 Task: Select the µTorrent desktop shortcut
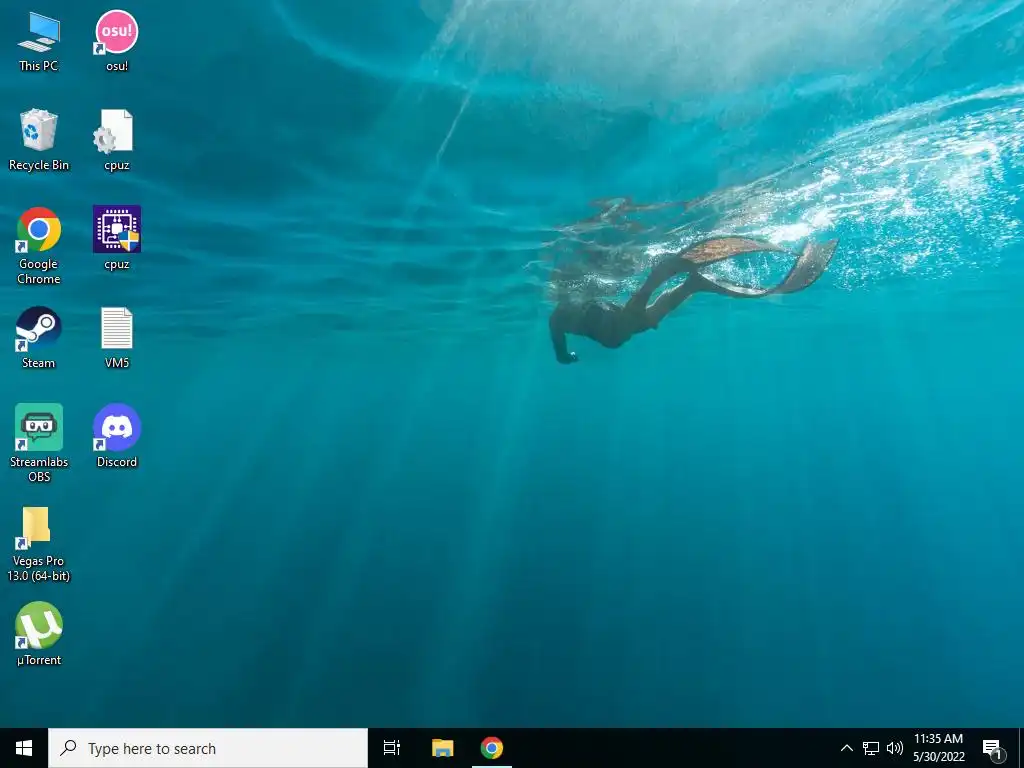(39, 633)
